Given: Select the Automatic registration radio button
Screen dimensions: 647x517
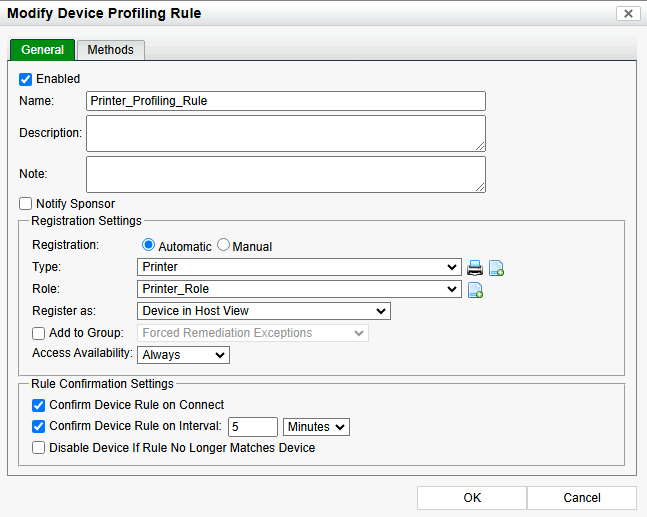Looking at the screenshot, I should pyautogui.click(x=149, y=246).
